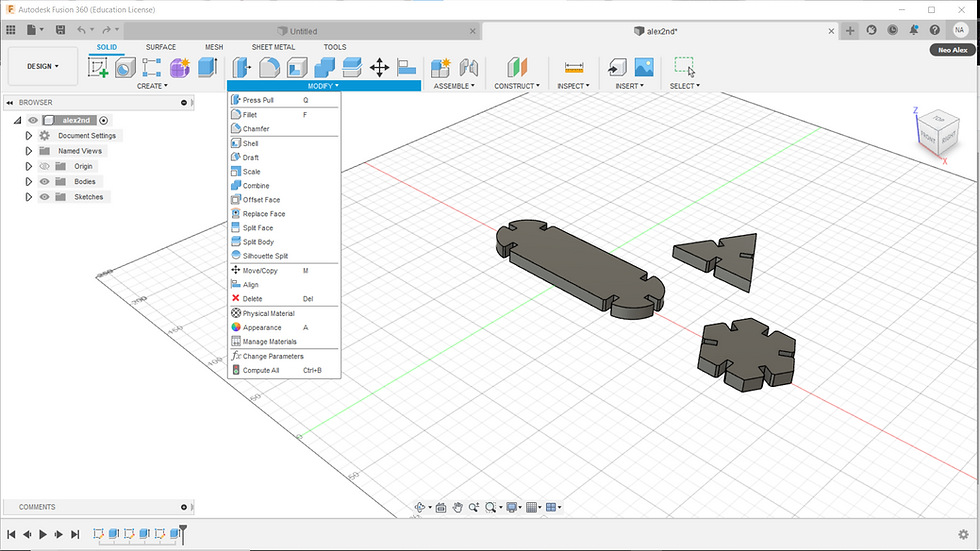Image resolution: width=980 pixels, height=551 pixels.
Task: Expand the Document Settings node
Action: tap(28, 136)
